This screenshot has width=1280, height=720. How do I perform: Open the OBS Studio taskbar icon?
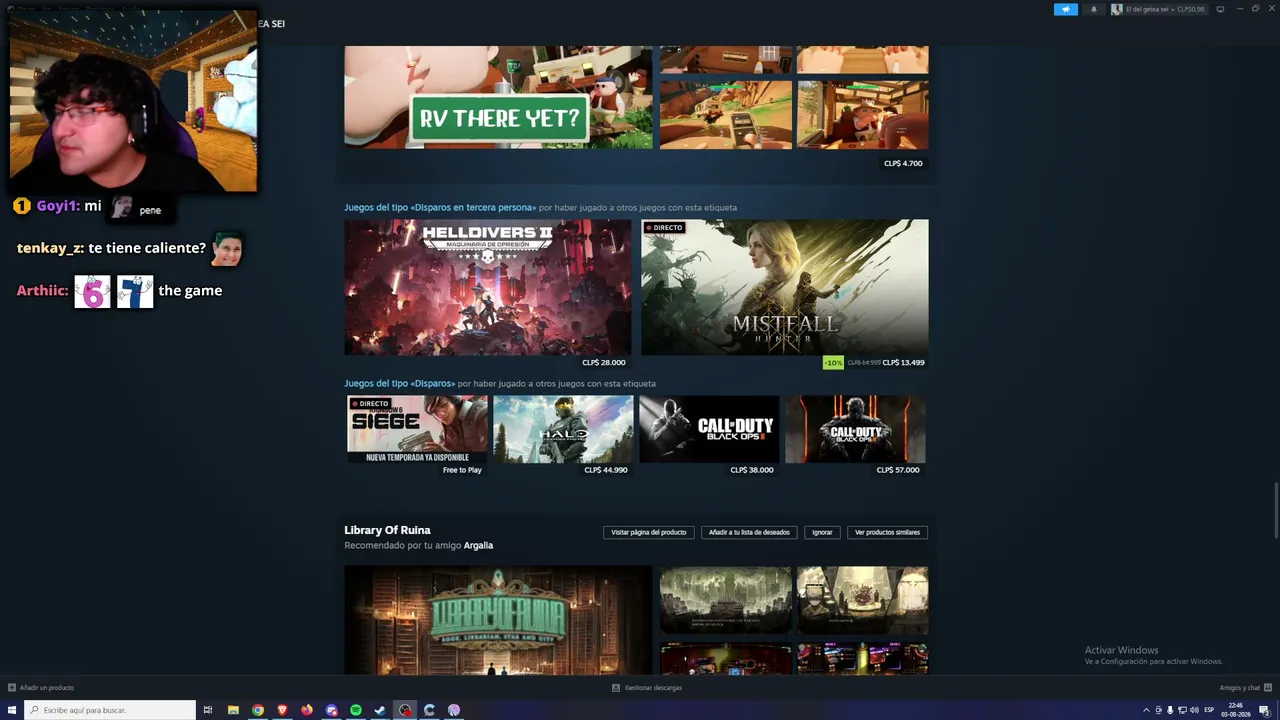(x=405, y=710)
